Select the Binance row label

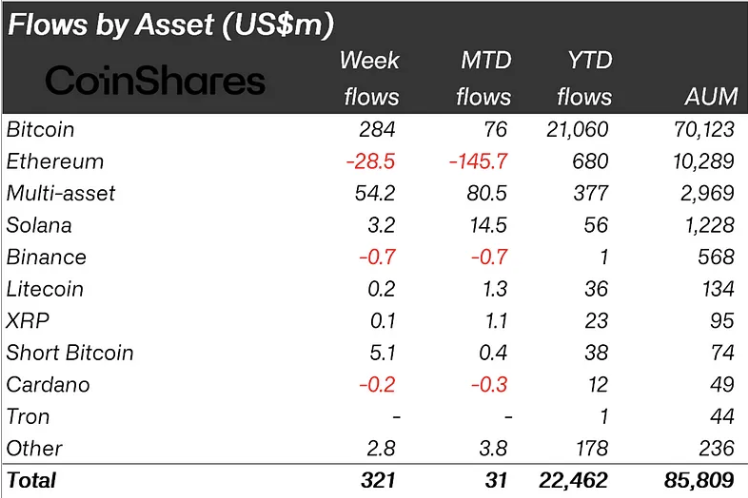[46, 257]
